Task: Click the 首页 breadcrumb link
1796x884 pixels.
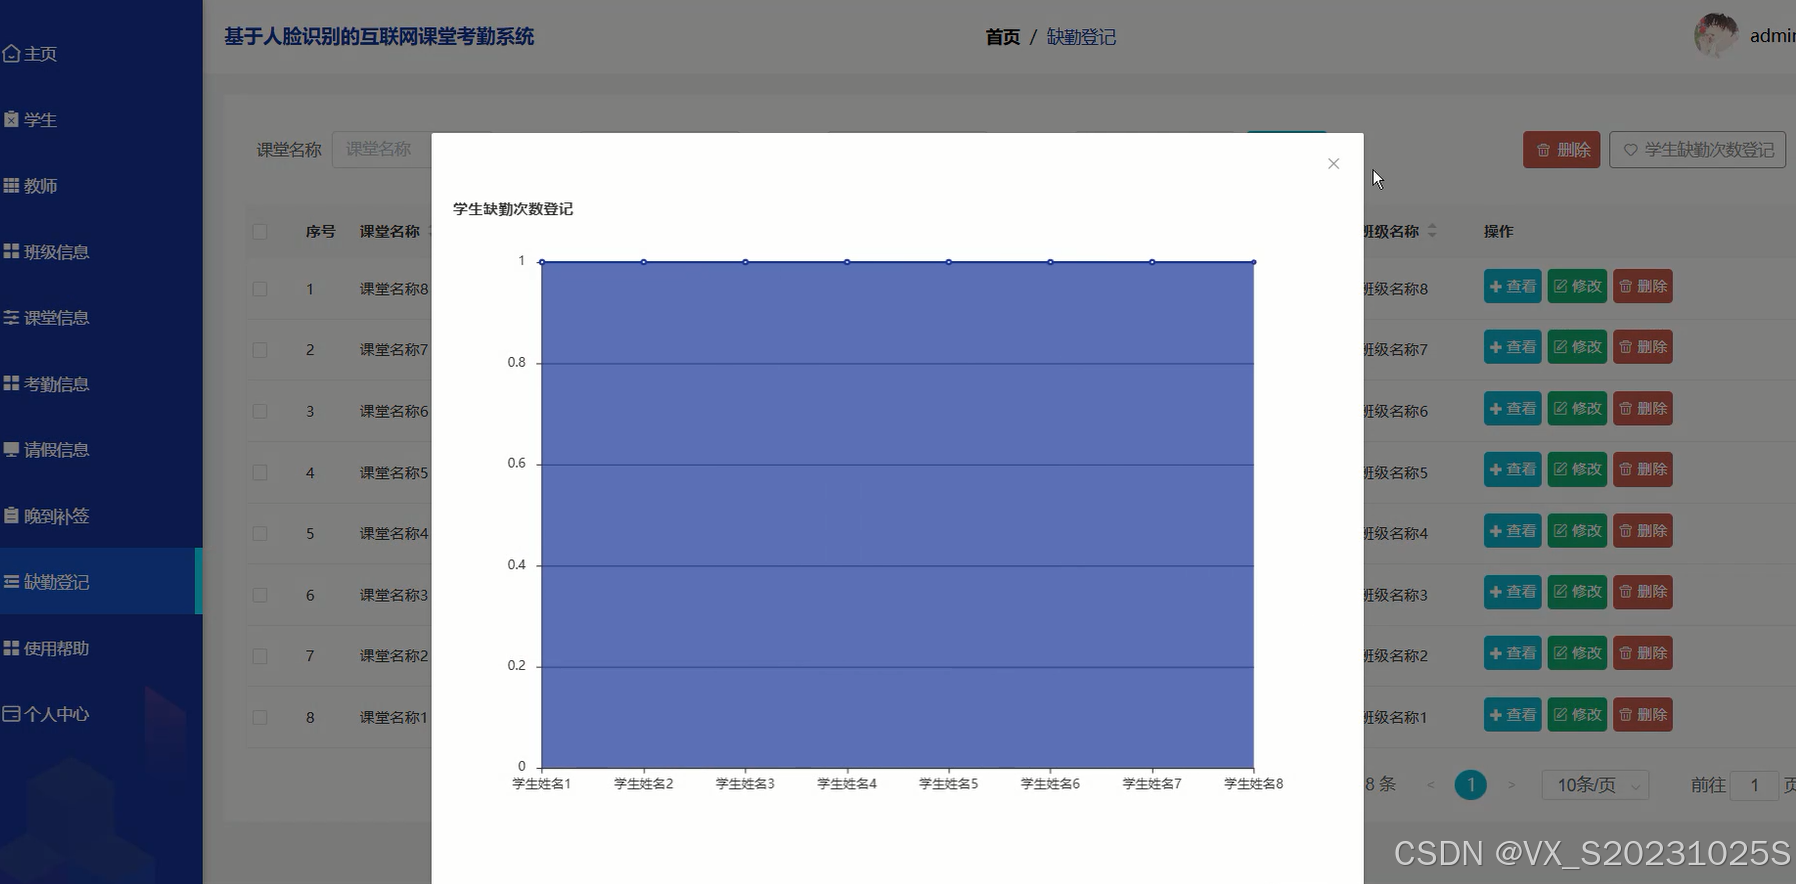Action: click(x=1002, y=37)
